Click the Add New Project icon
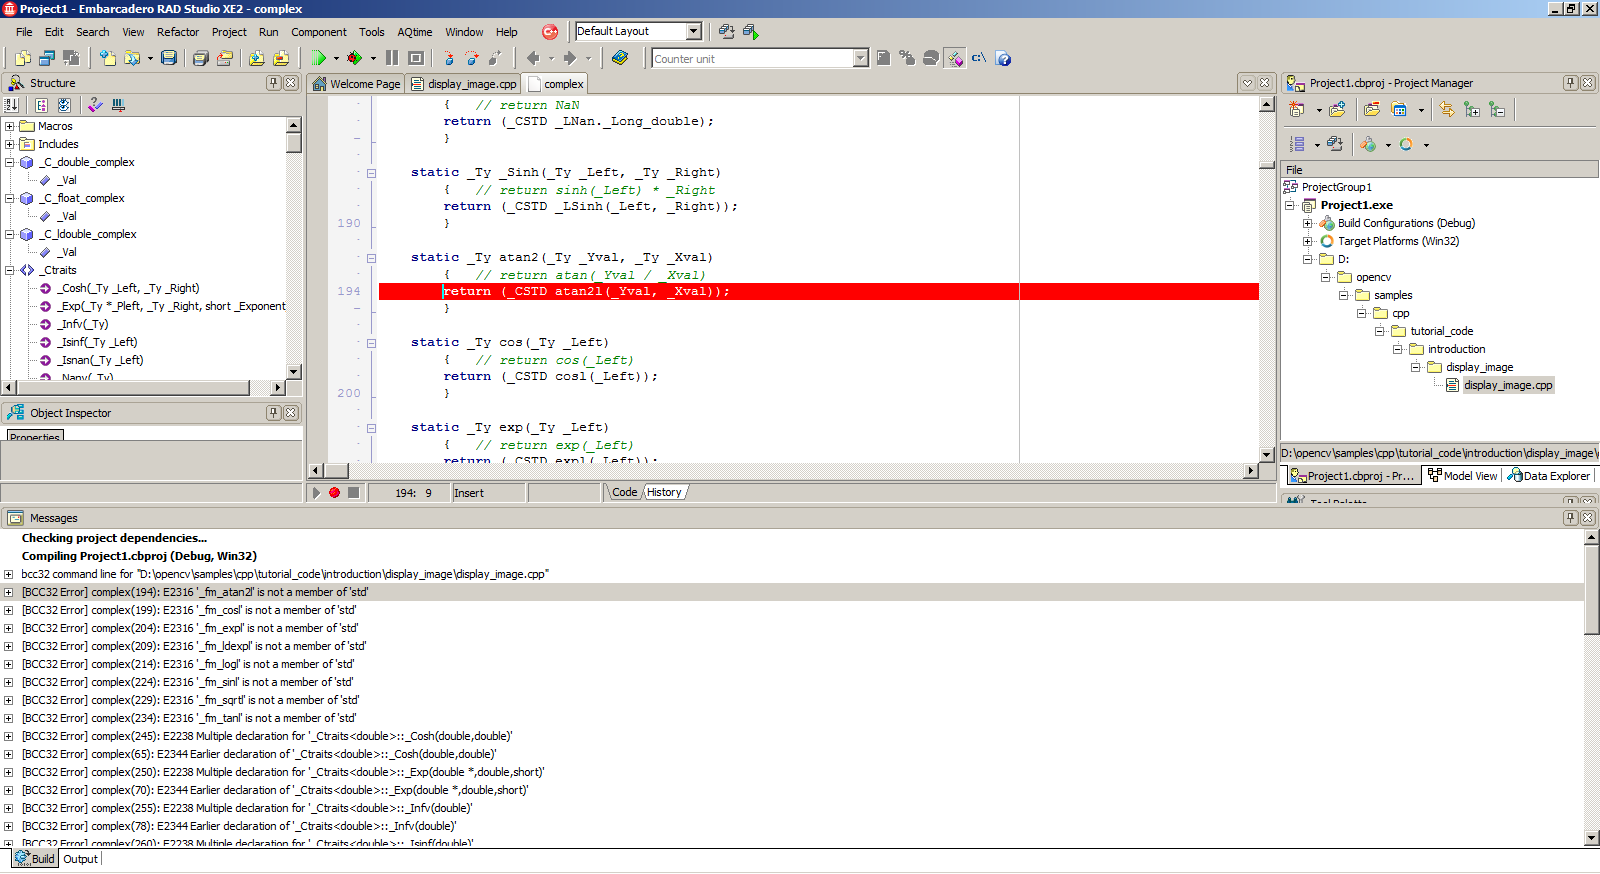The image size is (1600, 874). click(x=1297, y=110)
